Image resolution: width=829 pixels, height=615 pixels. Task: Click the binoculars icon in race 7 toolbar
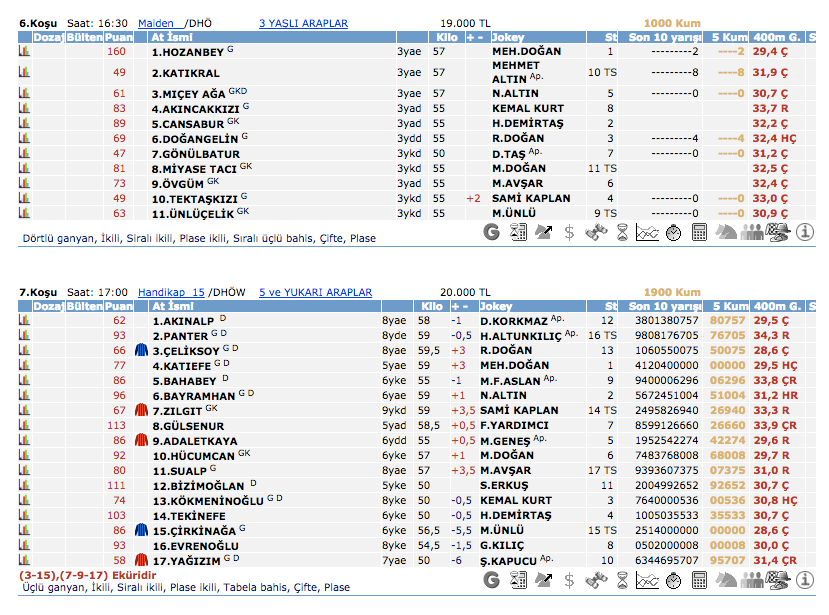(x=595, y=581)
